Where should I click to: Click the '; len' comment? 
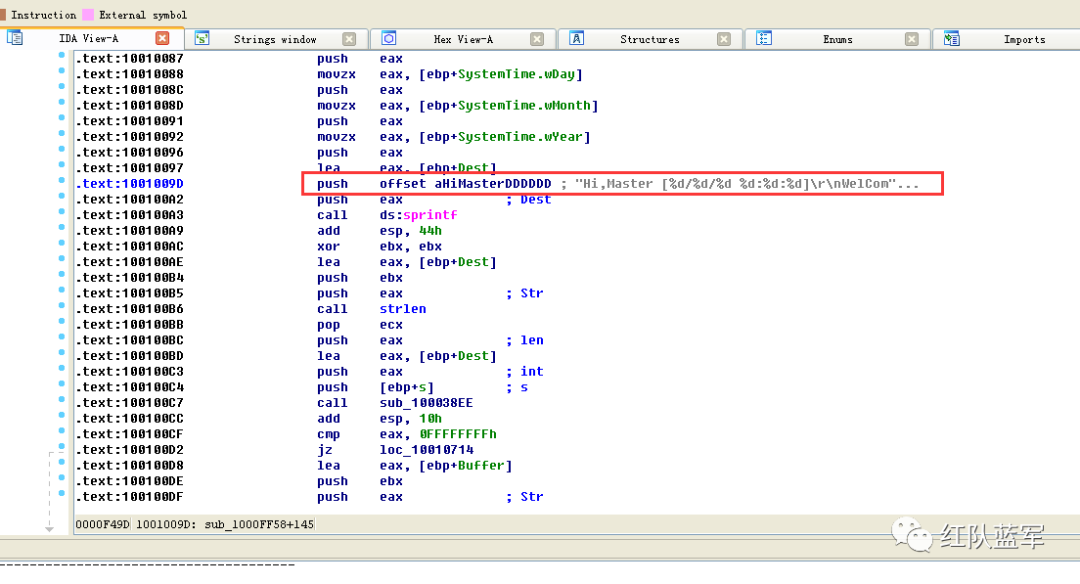click(524, 340)
